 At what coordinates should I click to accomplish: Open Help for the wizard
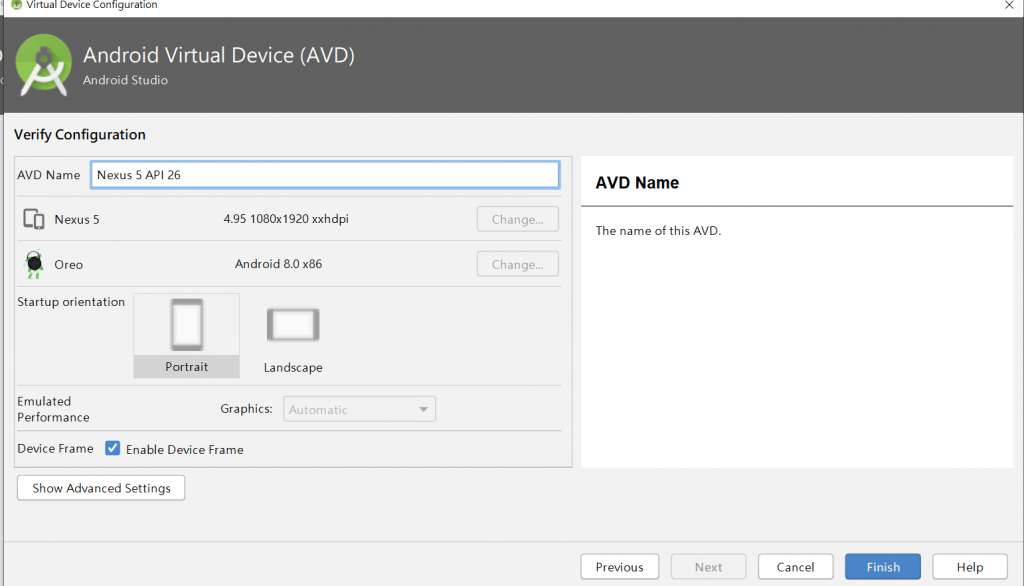(970, 567)
